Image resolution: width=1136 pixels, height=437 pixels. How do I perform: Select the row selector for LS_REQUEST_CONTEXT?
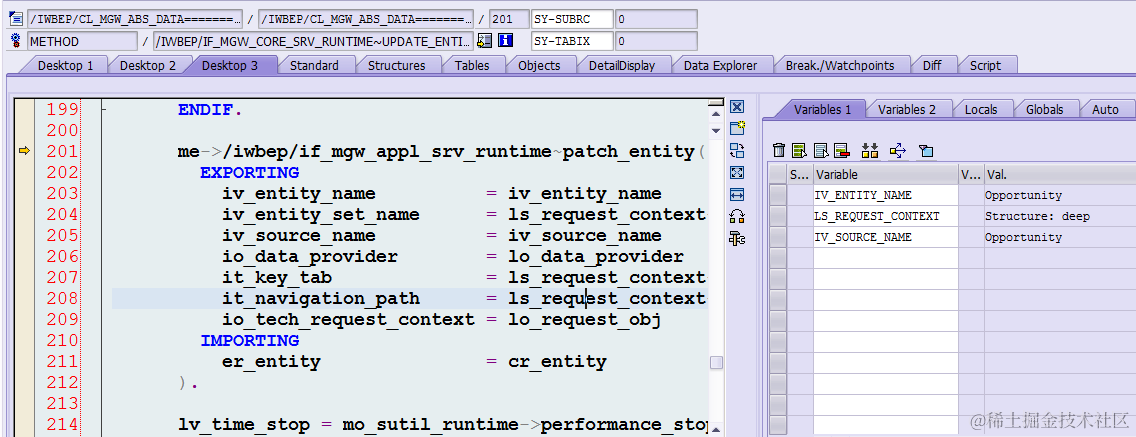coord(777,216)
